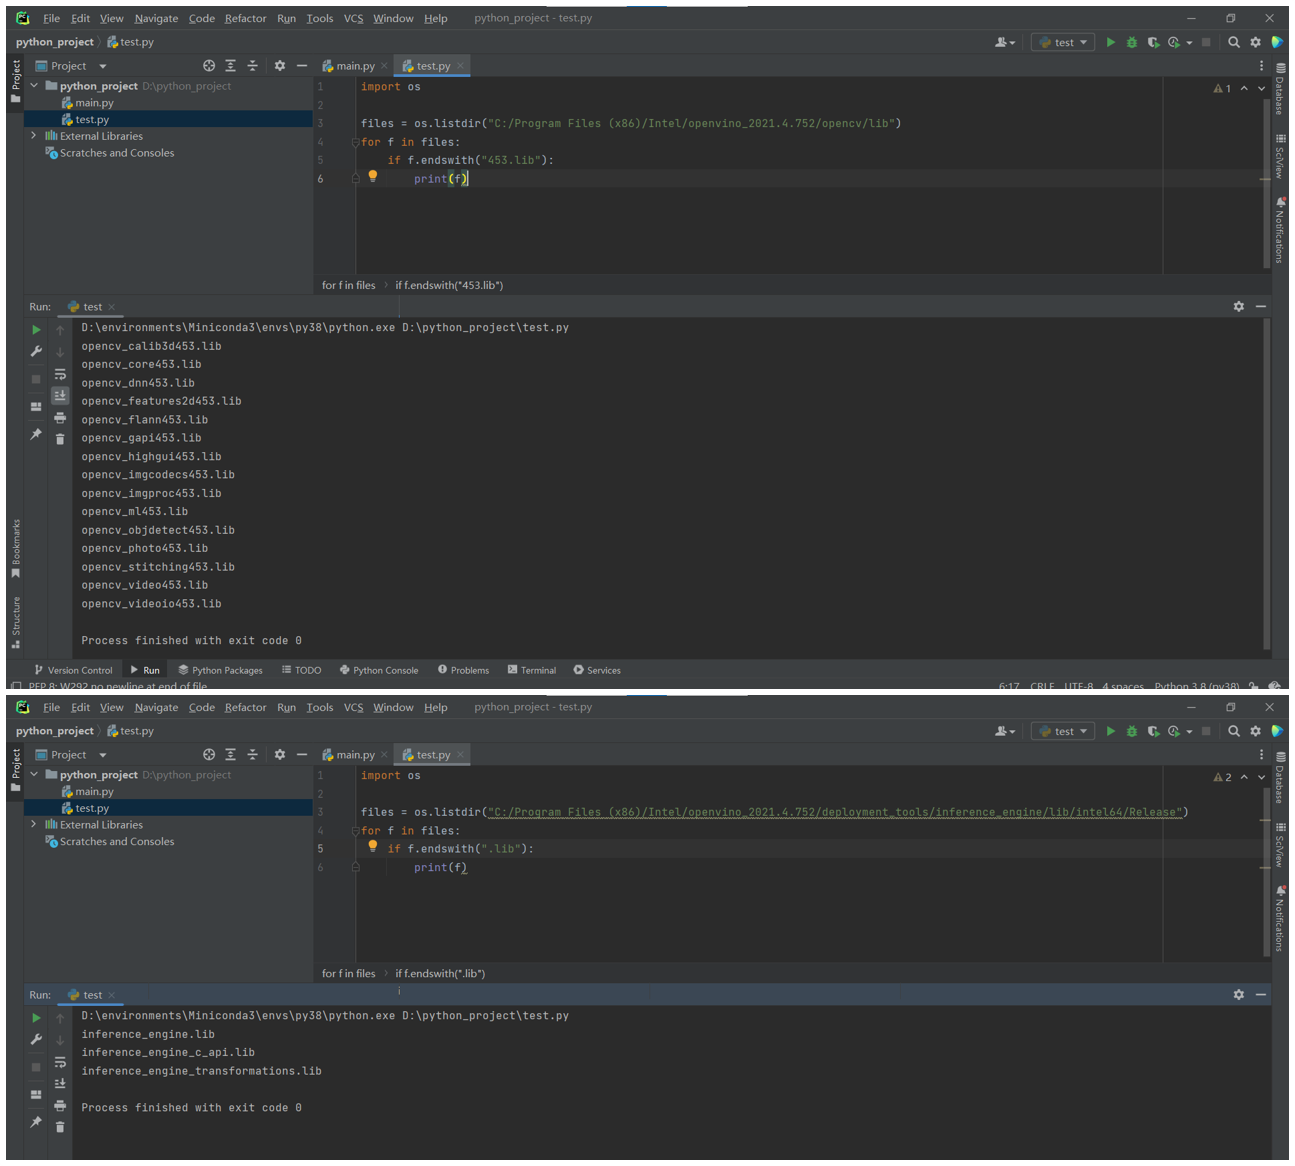Run 'test' with top window's green toolbar arrow
The image size is (1295, 1166).
(1110, 42)
